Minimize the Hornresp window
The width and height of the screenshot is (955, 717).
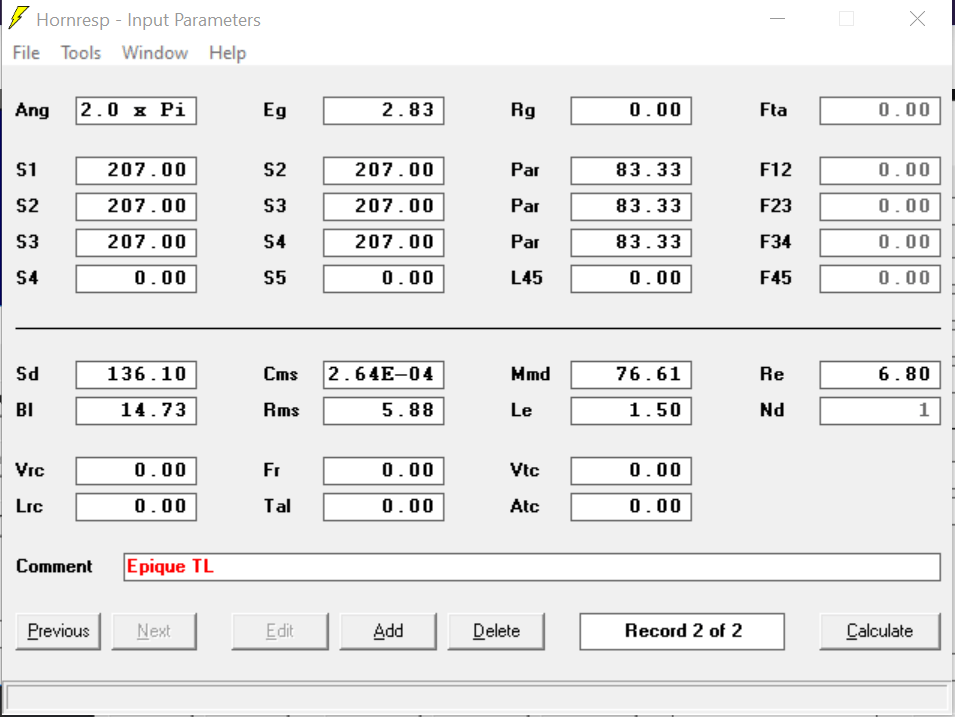coord(777,19)
